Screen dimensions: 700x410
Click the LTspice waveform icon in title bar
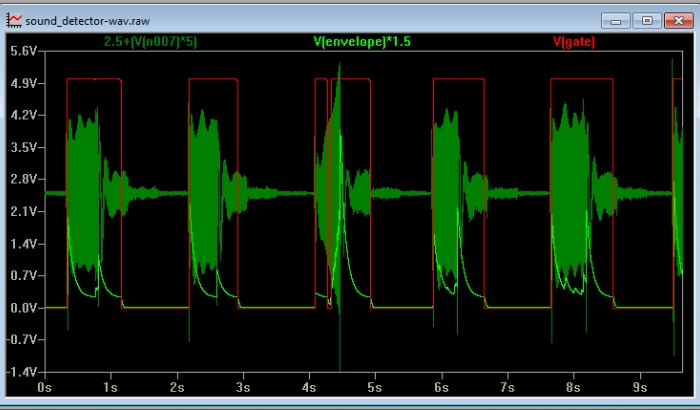coord(14,21)
